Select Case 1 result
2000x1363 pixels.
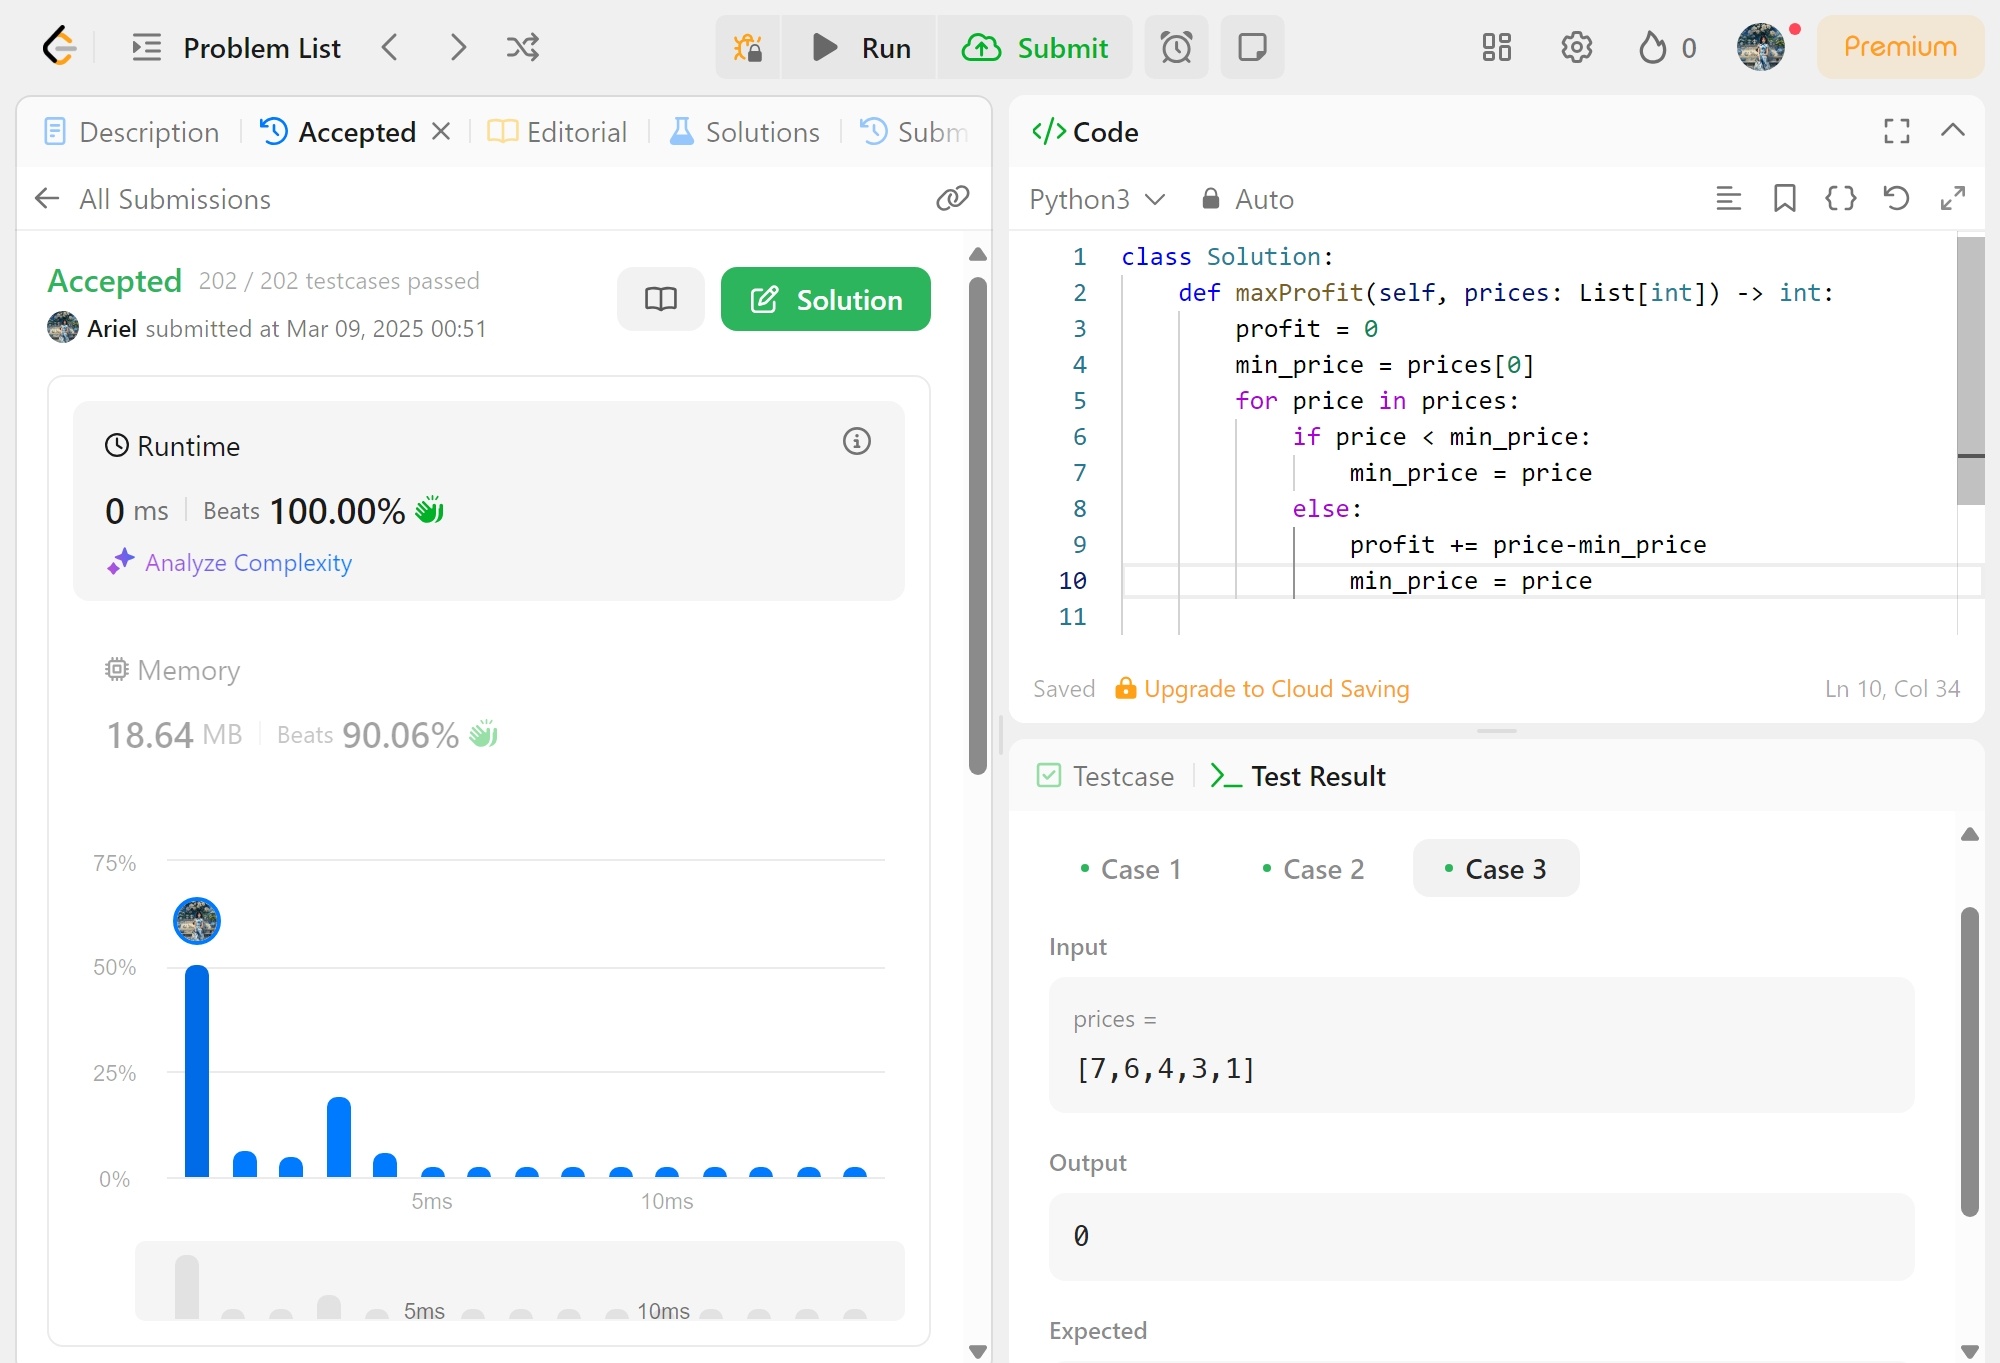tap(1131, 869)
